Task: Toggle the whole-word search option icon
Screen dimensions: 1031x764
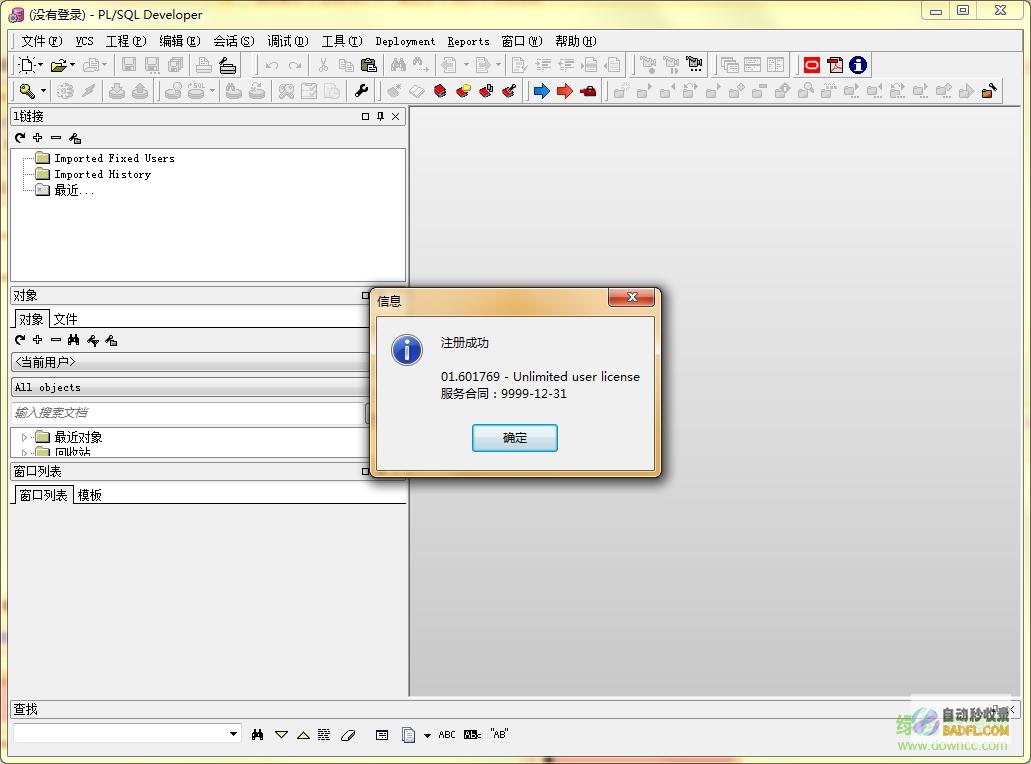Action: pos(472,734)
